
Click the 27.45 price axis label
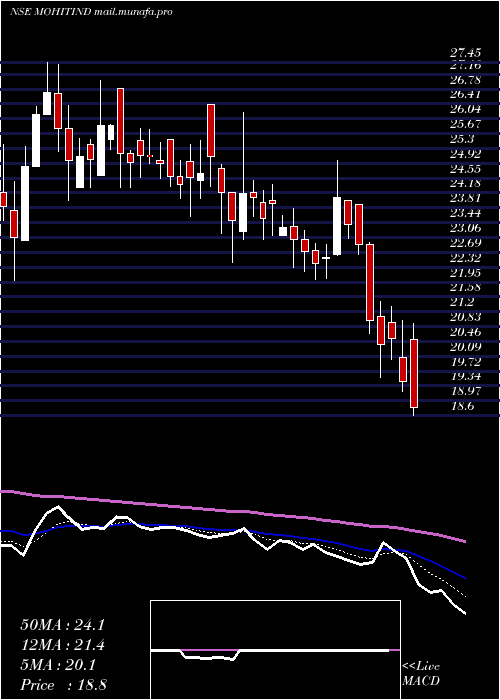[467, 53]
